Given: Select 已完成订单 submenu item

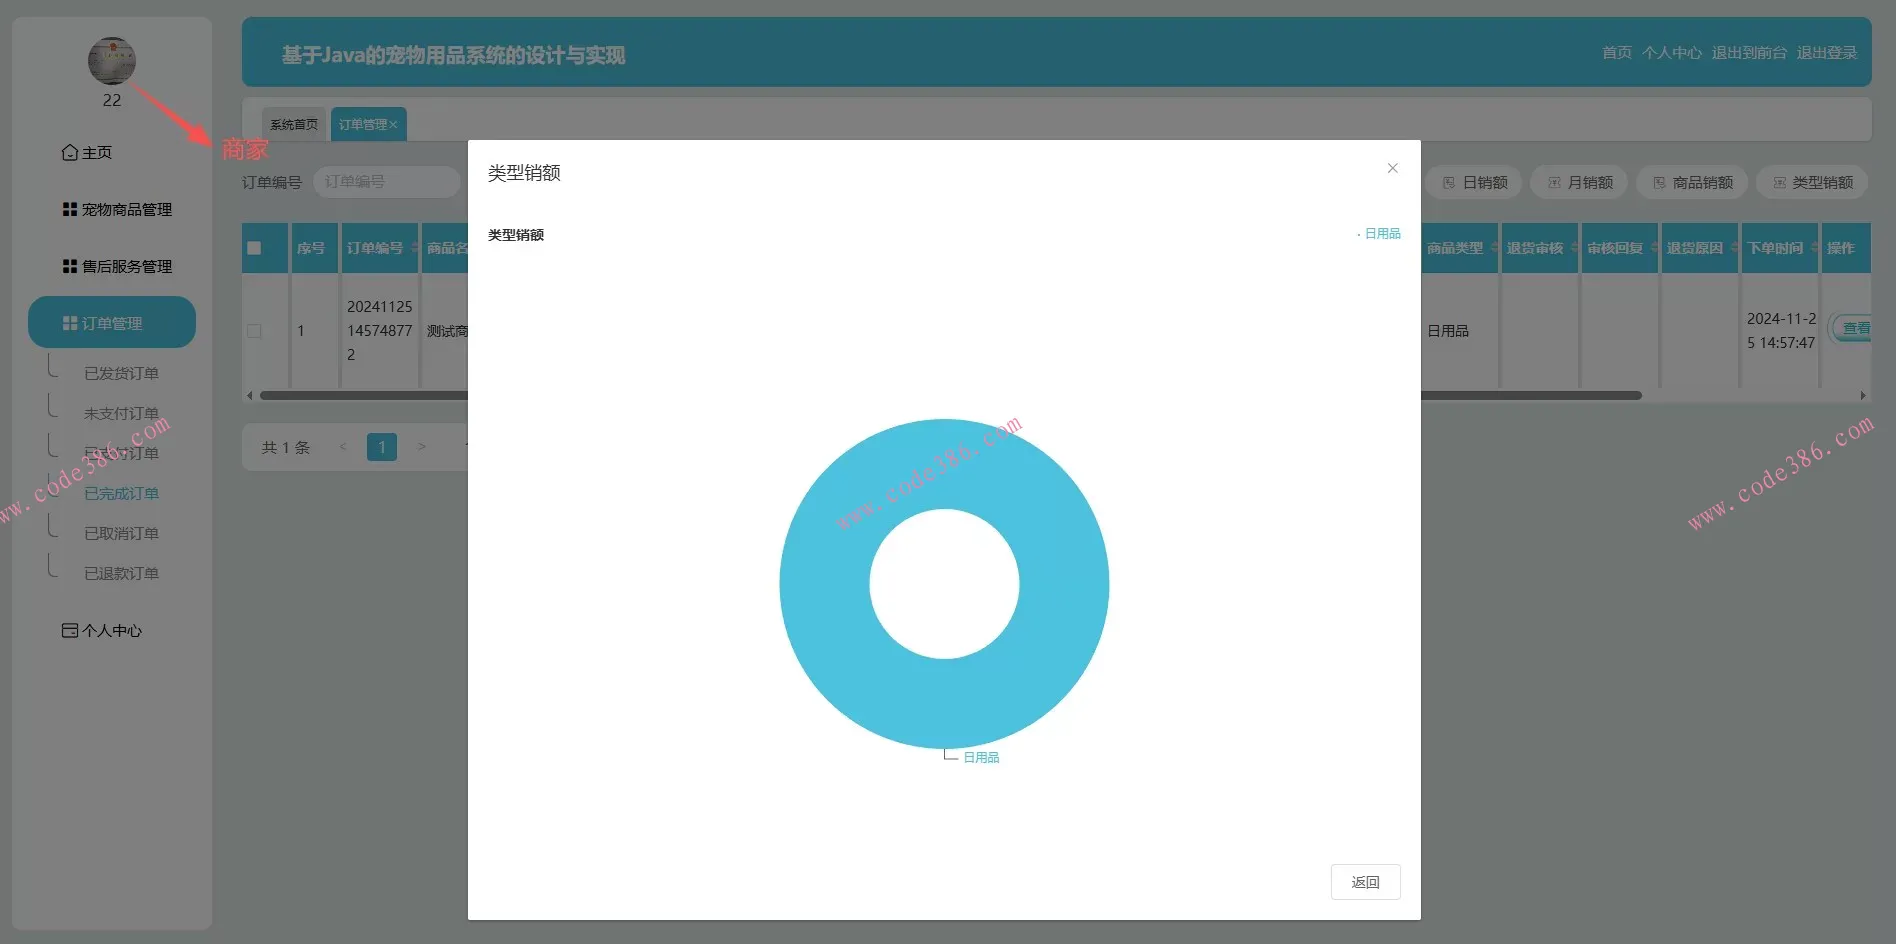Looking at the screenshot, I should 121,493.
